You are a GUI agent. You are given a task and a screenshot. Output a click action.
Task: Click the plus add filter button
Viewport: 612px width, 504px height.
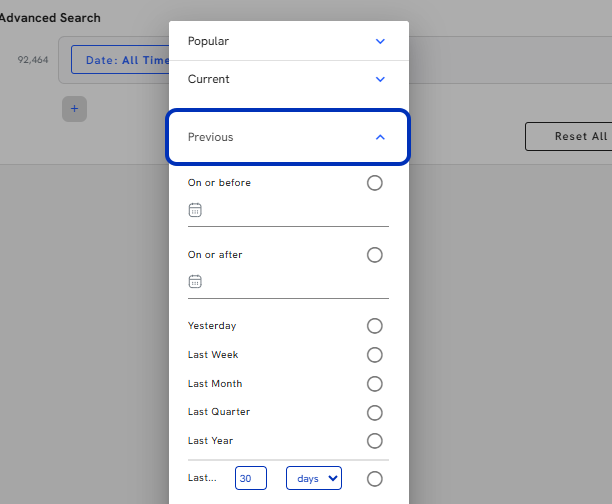pyautogui.click(x=75, y=109)
